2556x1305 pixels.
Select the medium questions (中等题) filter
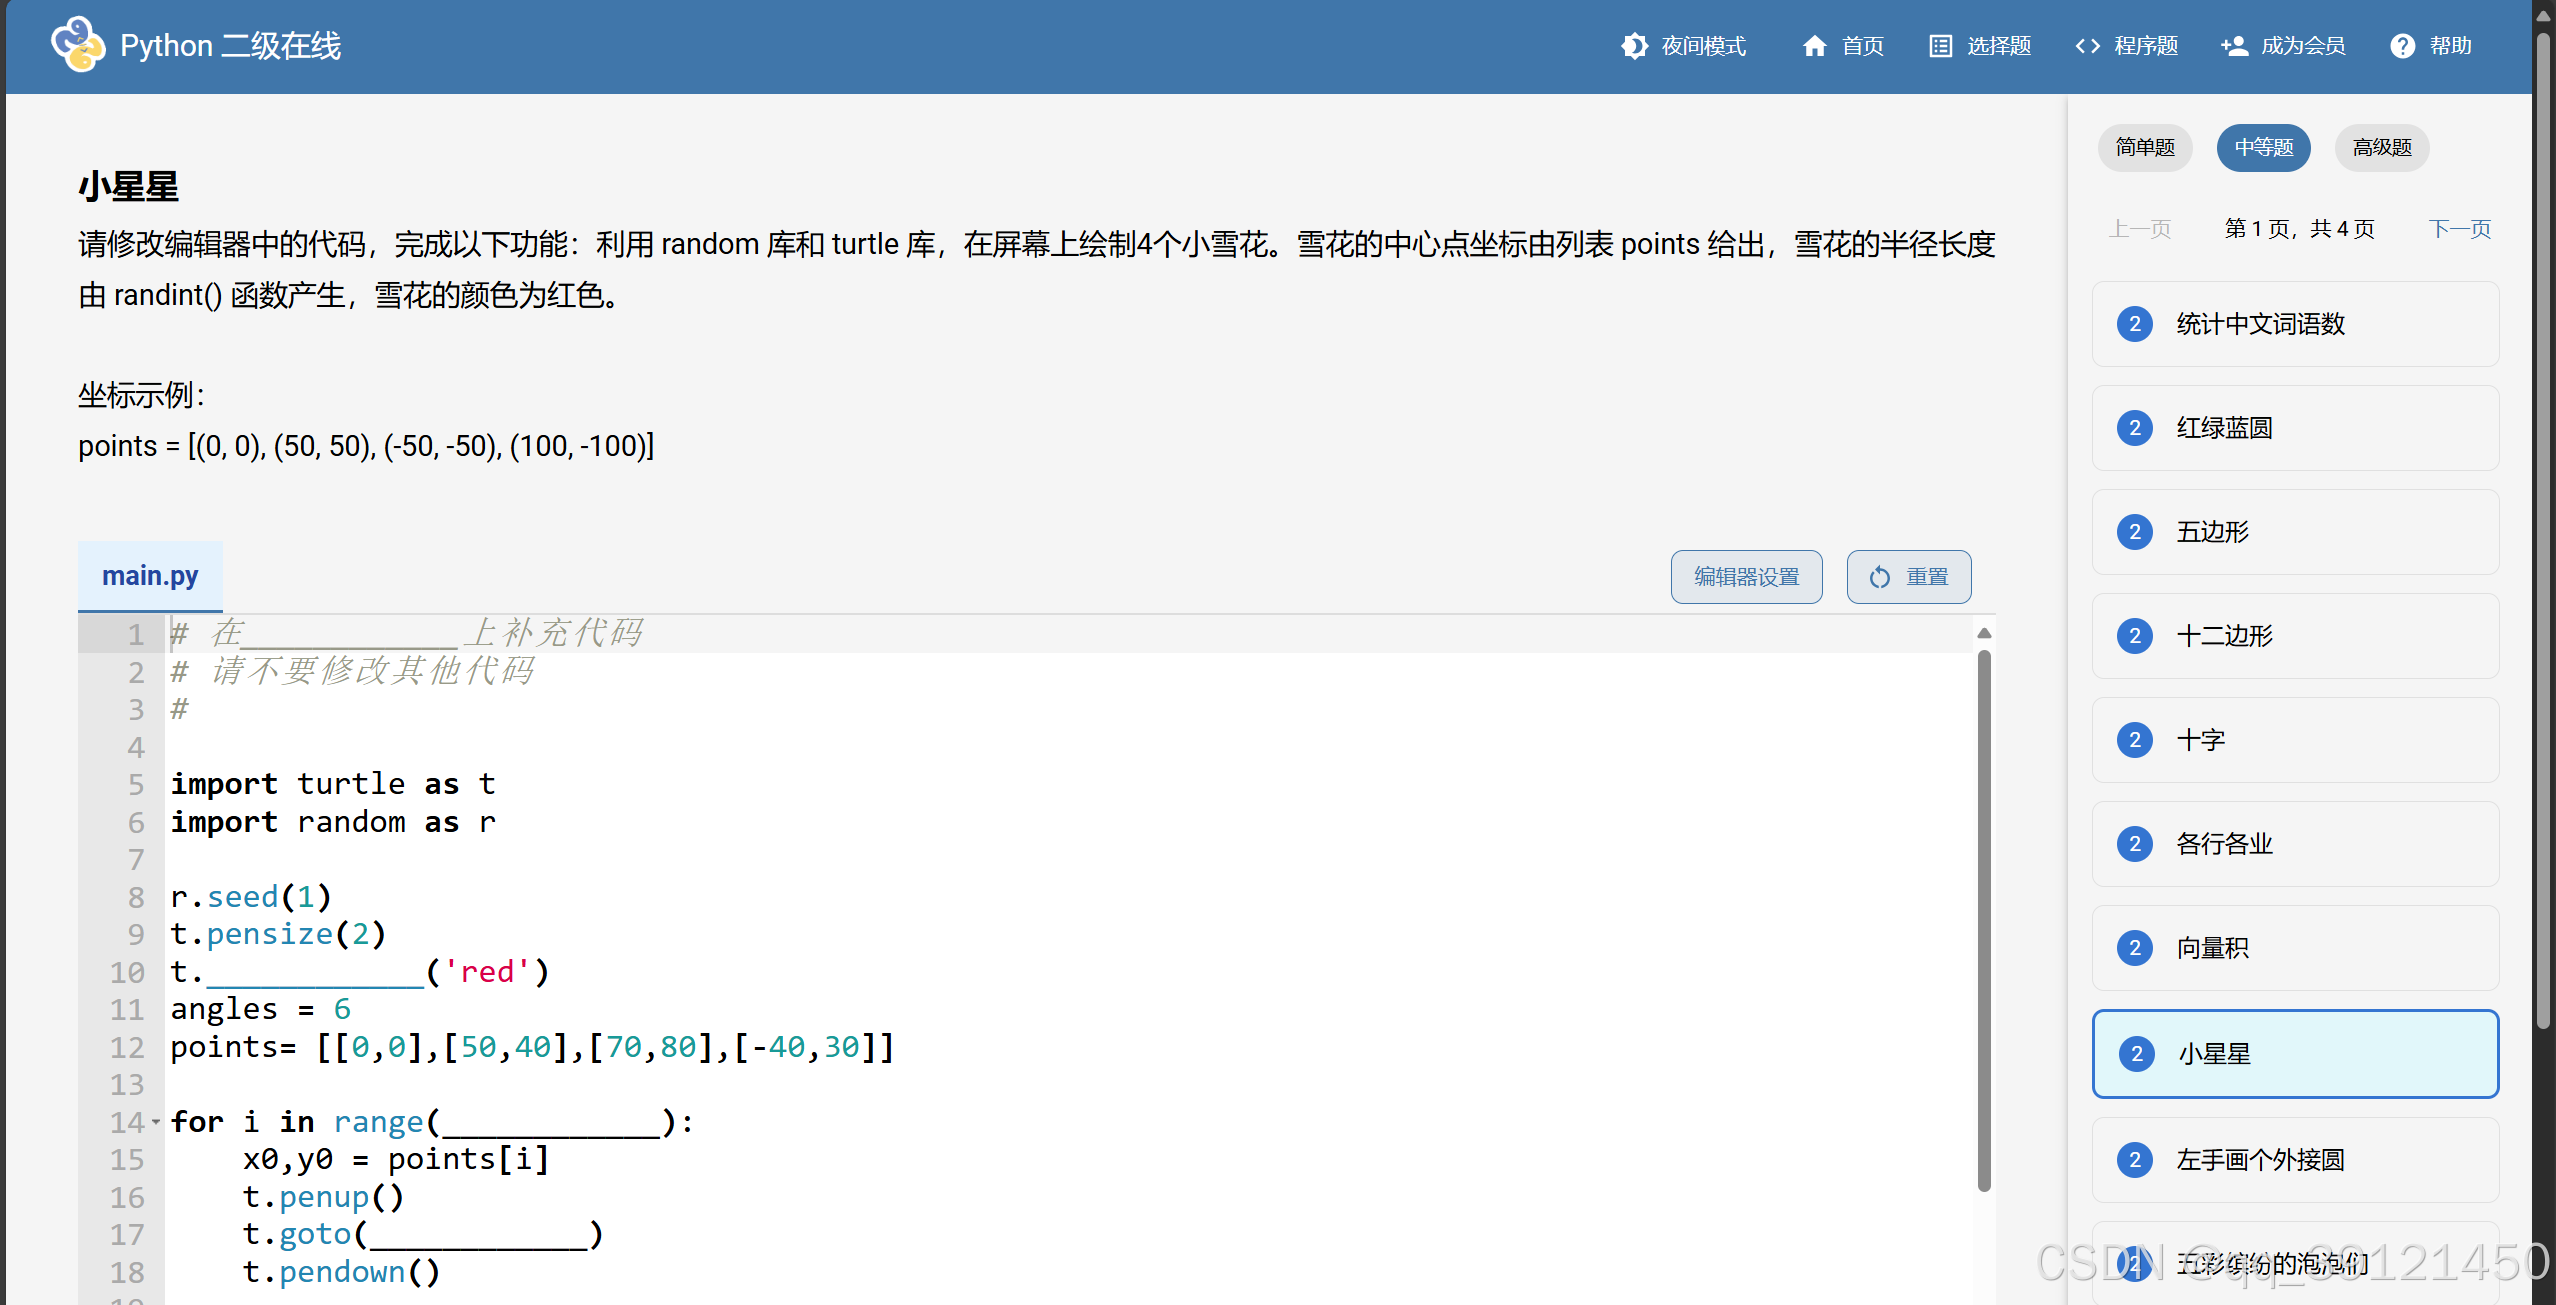click(x=2263, y=148)
